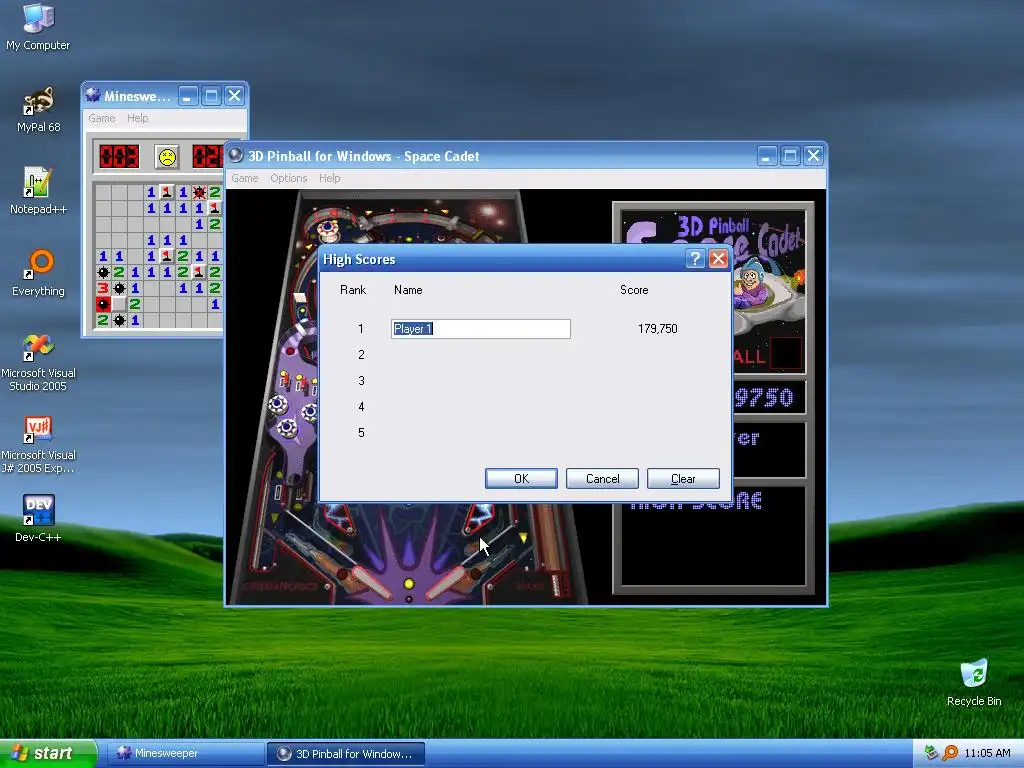Click the 3D Pinball title bar icon
1024x768 pixels.
tap(236, 155)
